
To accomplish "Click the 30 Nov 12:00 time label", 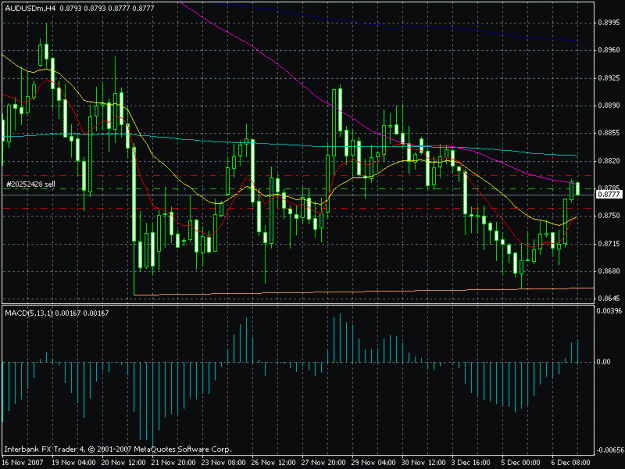I will pos(423,463).
